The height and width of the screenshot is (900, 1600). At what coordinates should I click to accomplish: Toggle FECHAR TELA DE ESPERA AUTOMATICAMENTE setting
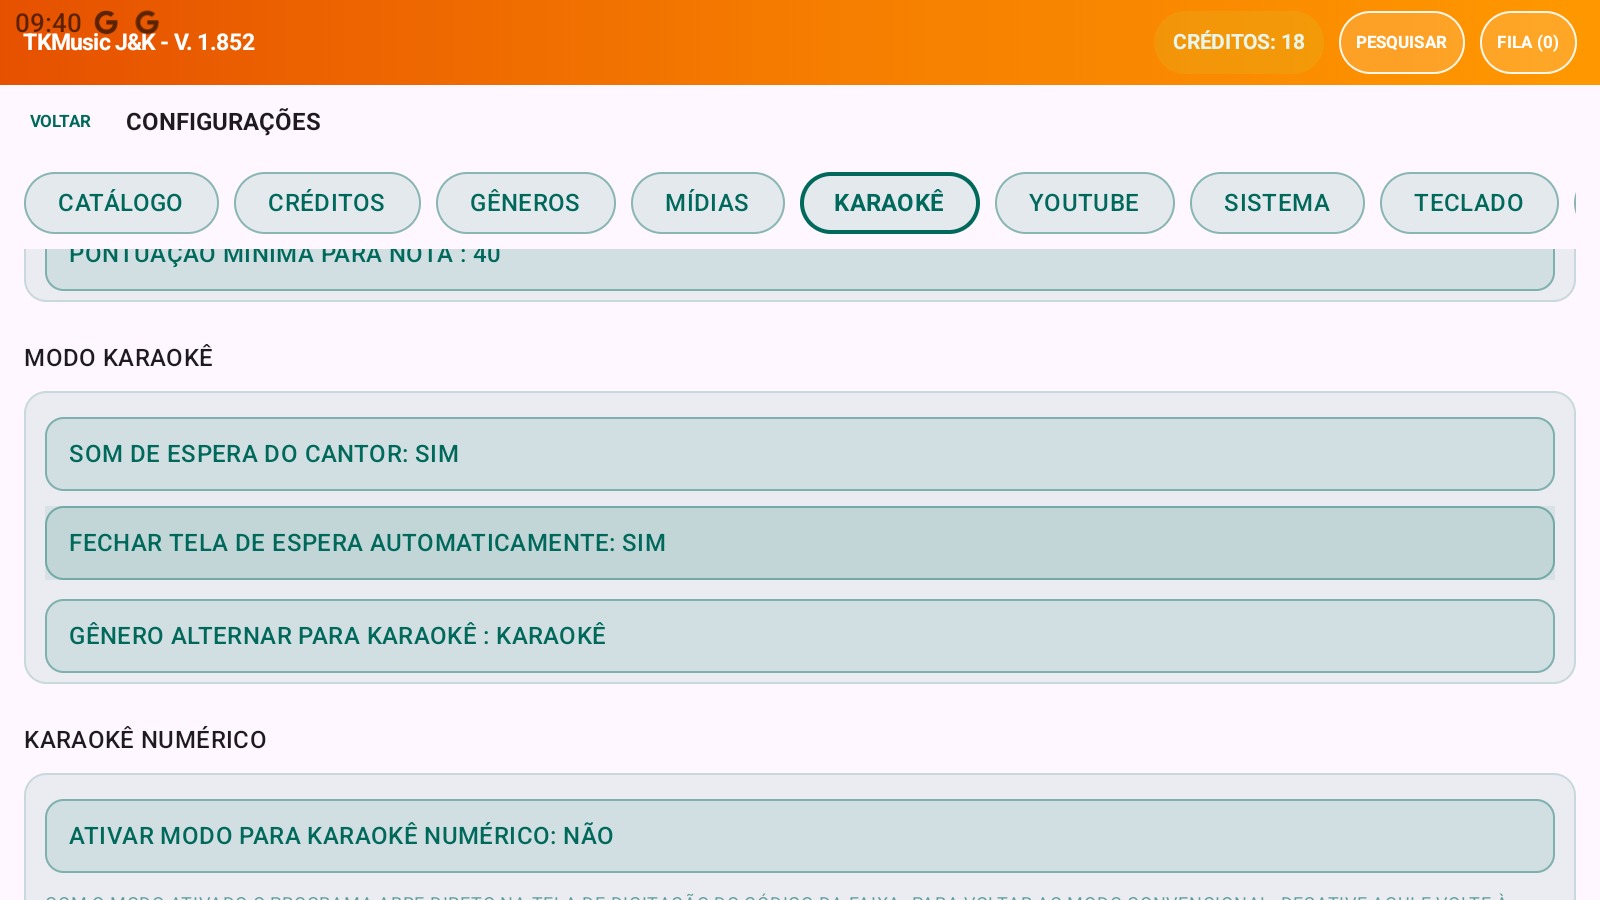(800, 543)
